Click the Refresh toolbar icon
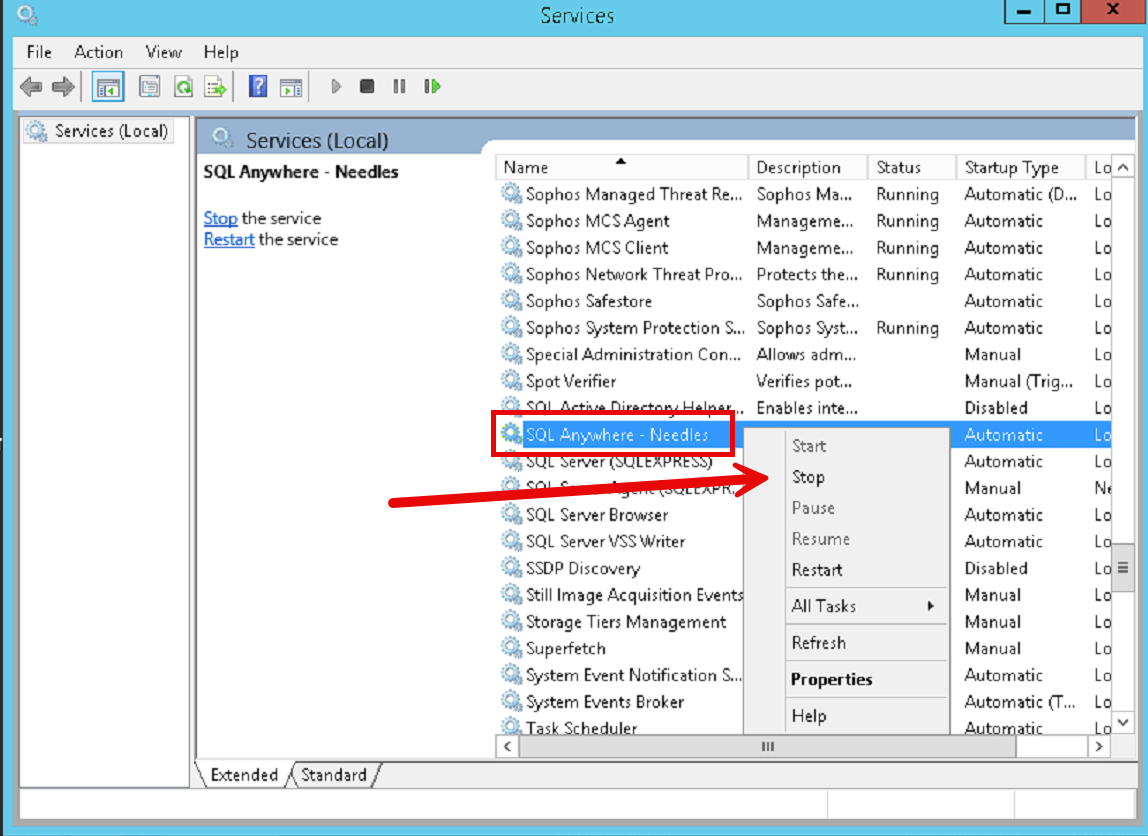The height and width of the screenshot is (836, 1148). [183, 87]
